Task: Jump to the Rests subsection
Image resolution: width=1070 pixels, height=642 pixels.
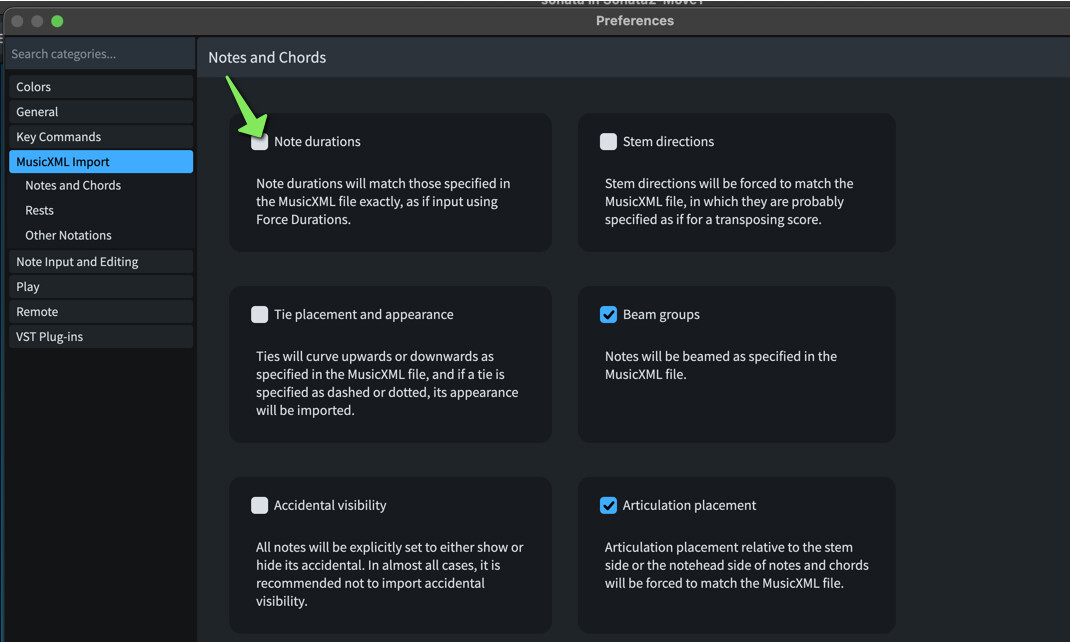Action: point(40,210)
